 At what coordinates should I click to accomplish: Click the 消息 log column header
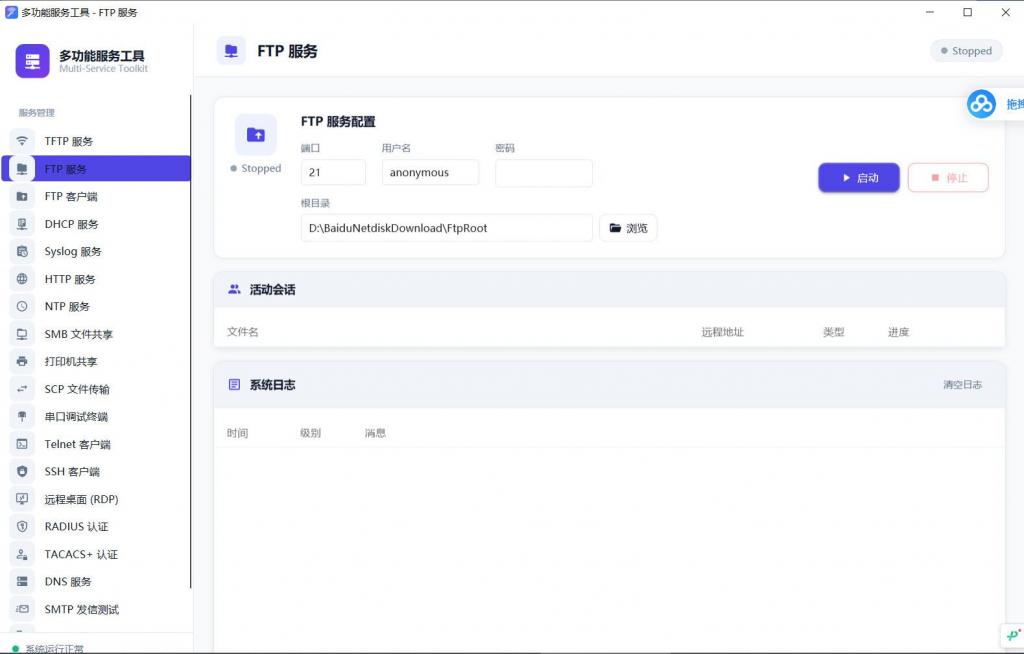pyautogui.click(x=375, y=433)
